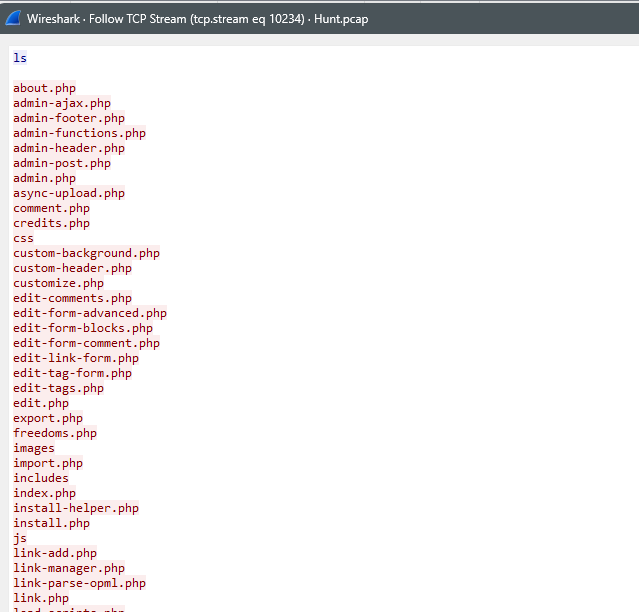This screenshot has width=639, height=612.
Task: Select custom-background.php in the output
Action: (x=86, y=253)
